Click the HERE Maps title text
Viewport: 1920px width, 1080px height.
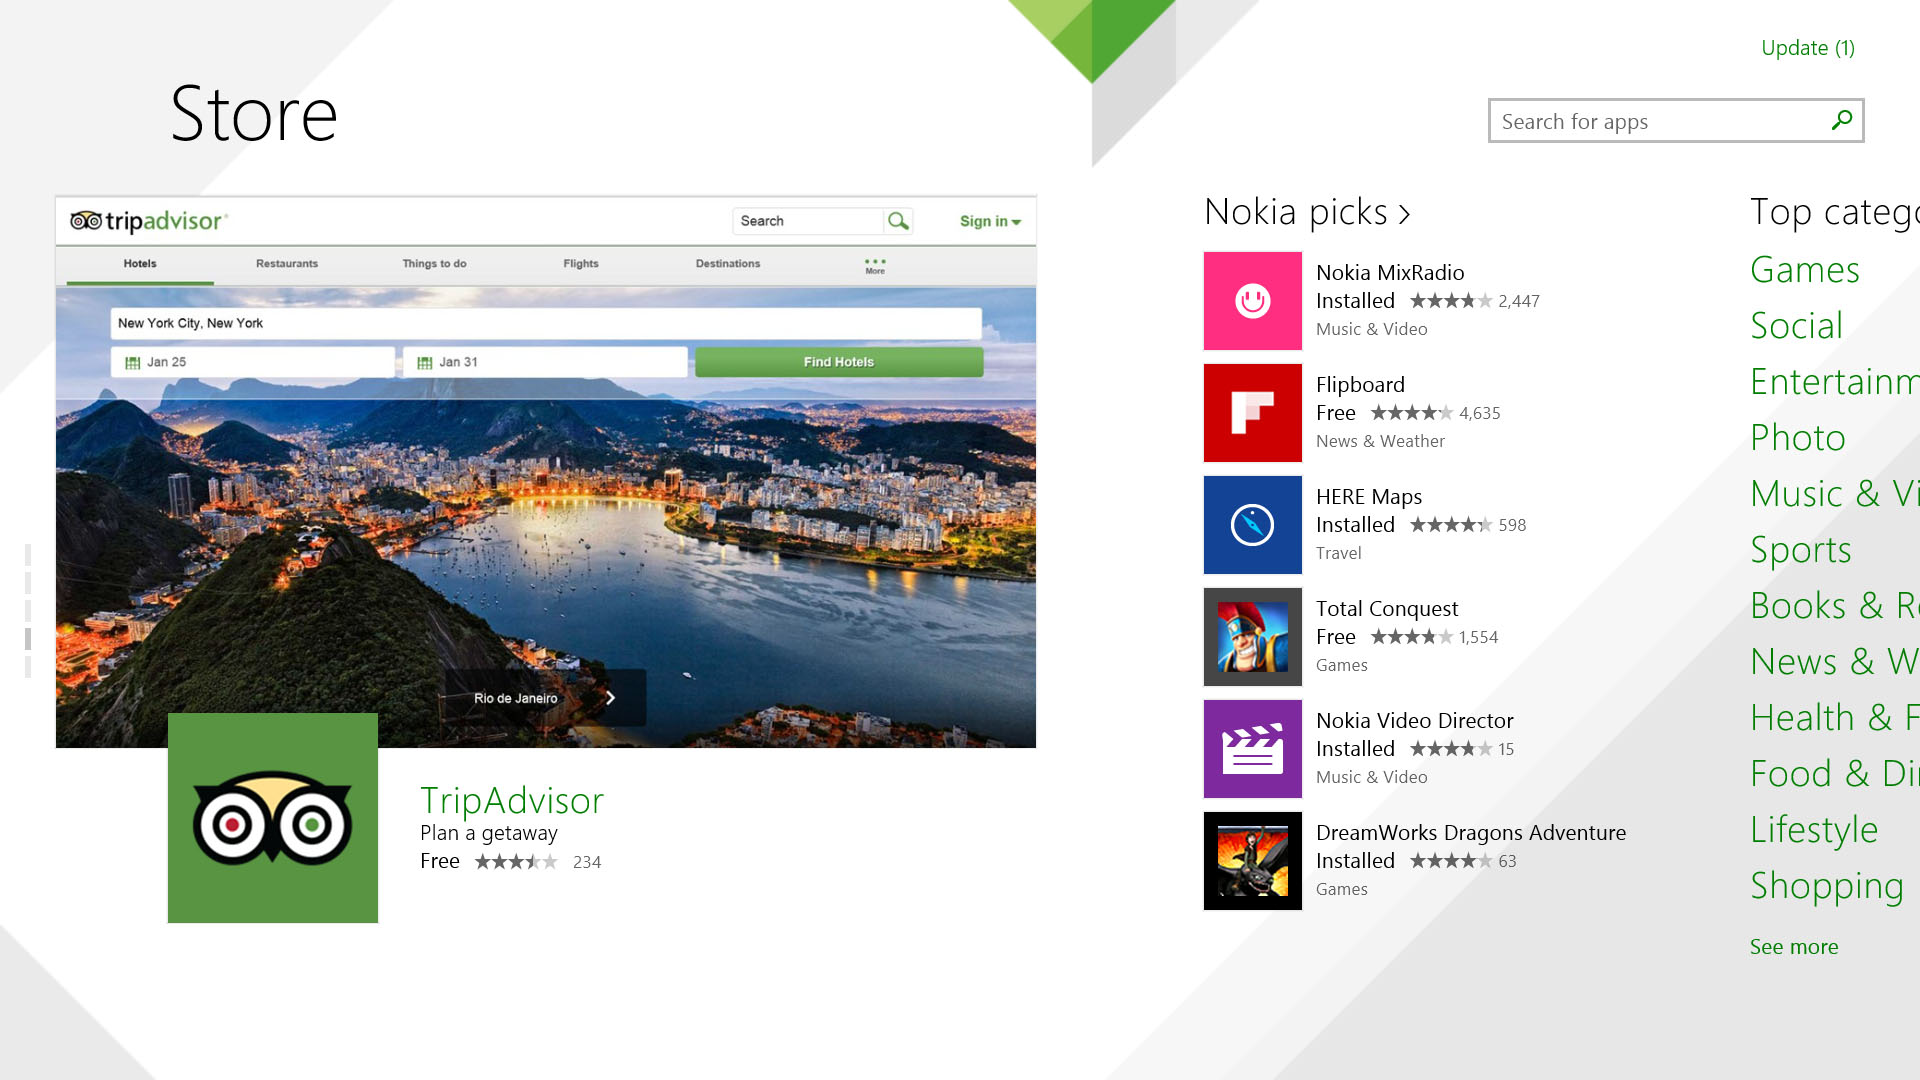pos(1369,497)
